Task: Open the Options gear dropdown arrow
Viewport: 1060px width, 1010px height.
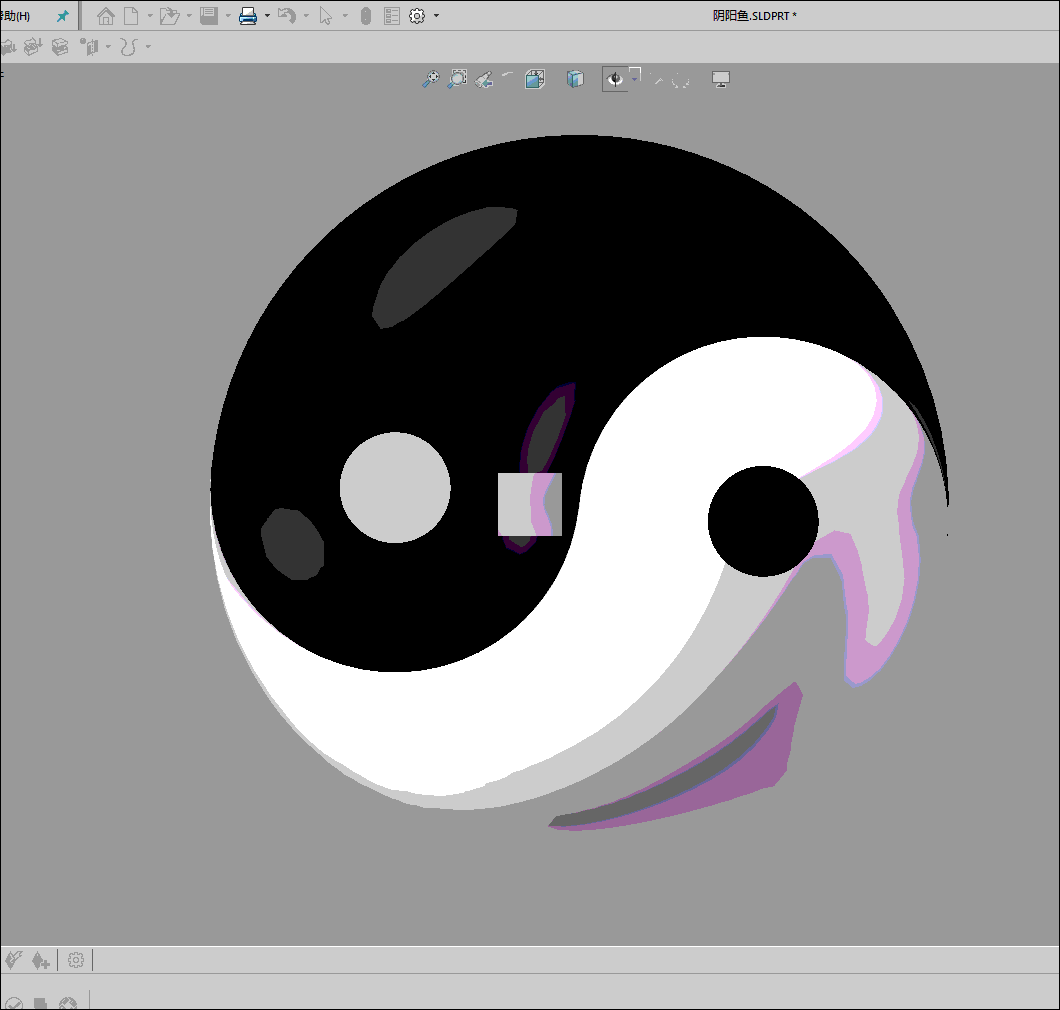Action: click(437, 16)
